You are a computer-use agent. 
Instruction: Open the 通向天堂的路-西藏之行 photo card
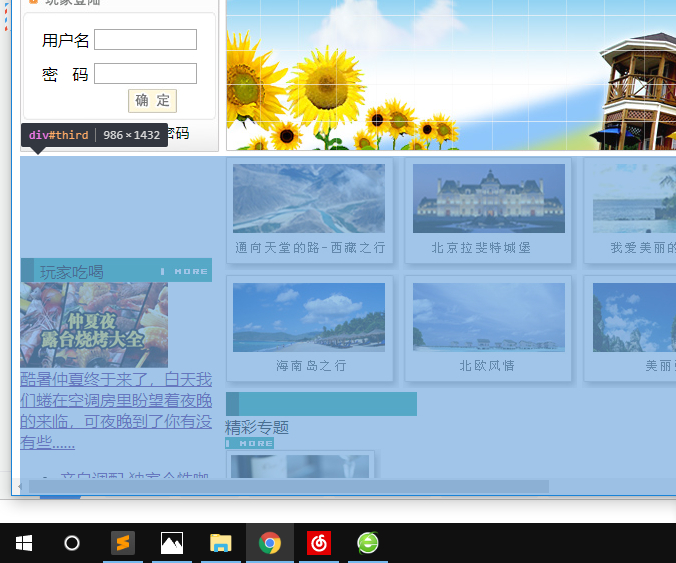(x=310, y=210)
